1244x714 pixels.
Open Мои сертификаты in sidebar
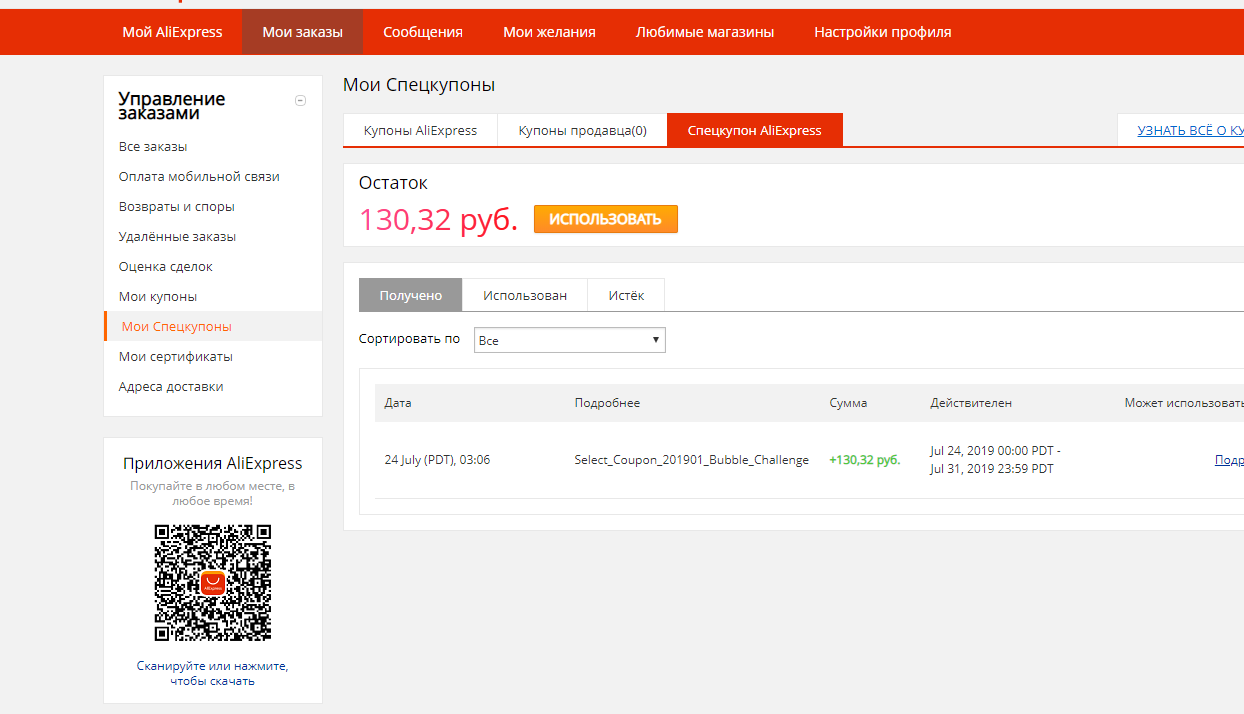(176, 357)
